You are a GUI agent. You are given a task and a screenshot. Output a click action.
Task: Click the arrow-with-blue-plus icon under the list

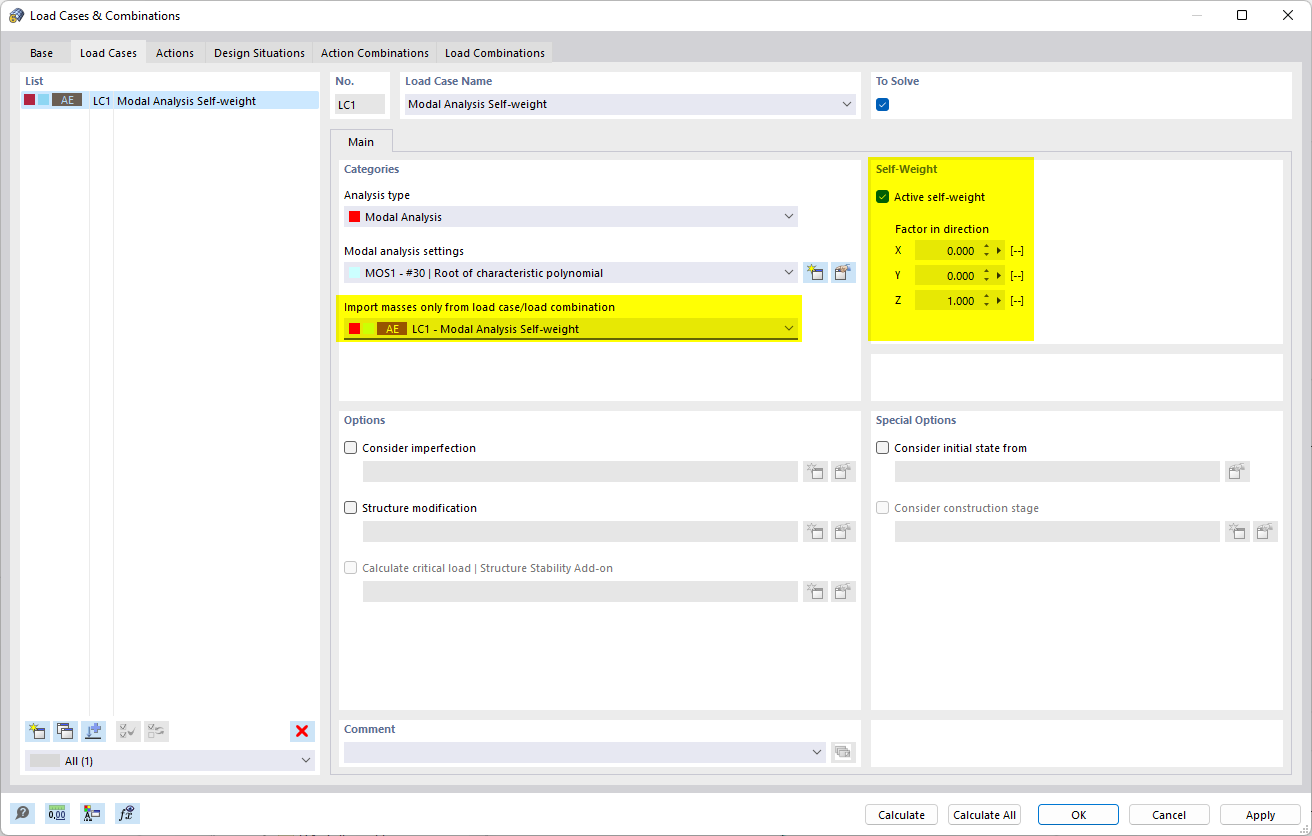pos(93,731)
